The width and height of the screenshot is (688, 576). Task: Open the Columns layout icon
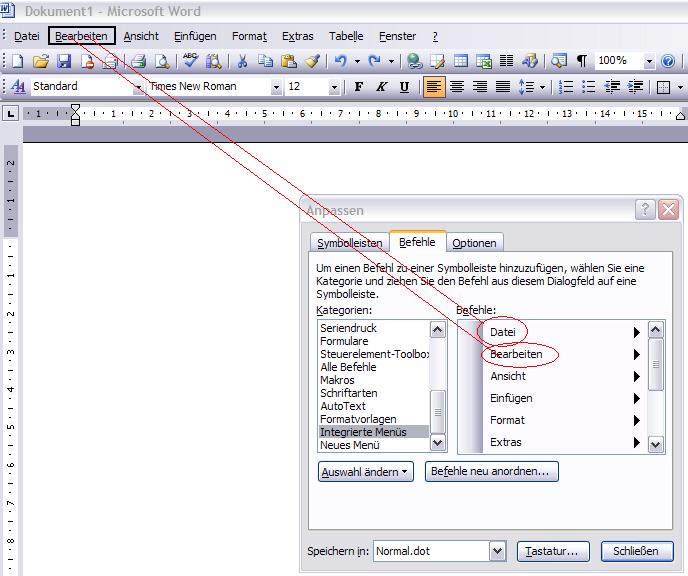506,61
